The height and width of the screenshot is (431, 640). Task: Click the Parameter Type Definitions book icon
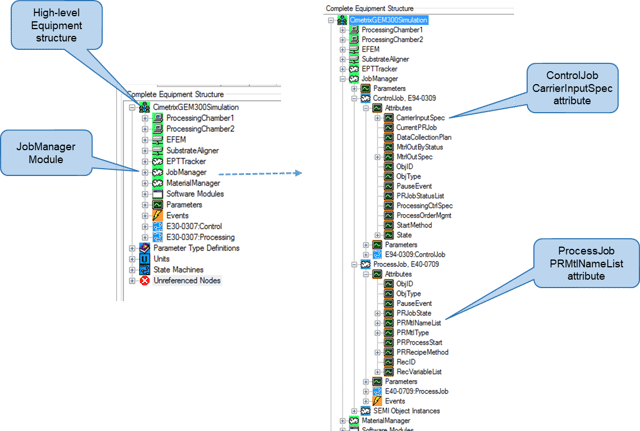point(144,248)
